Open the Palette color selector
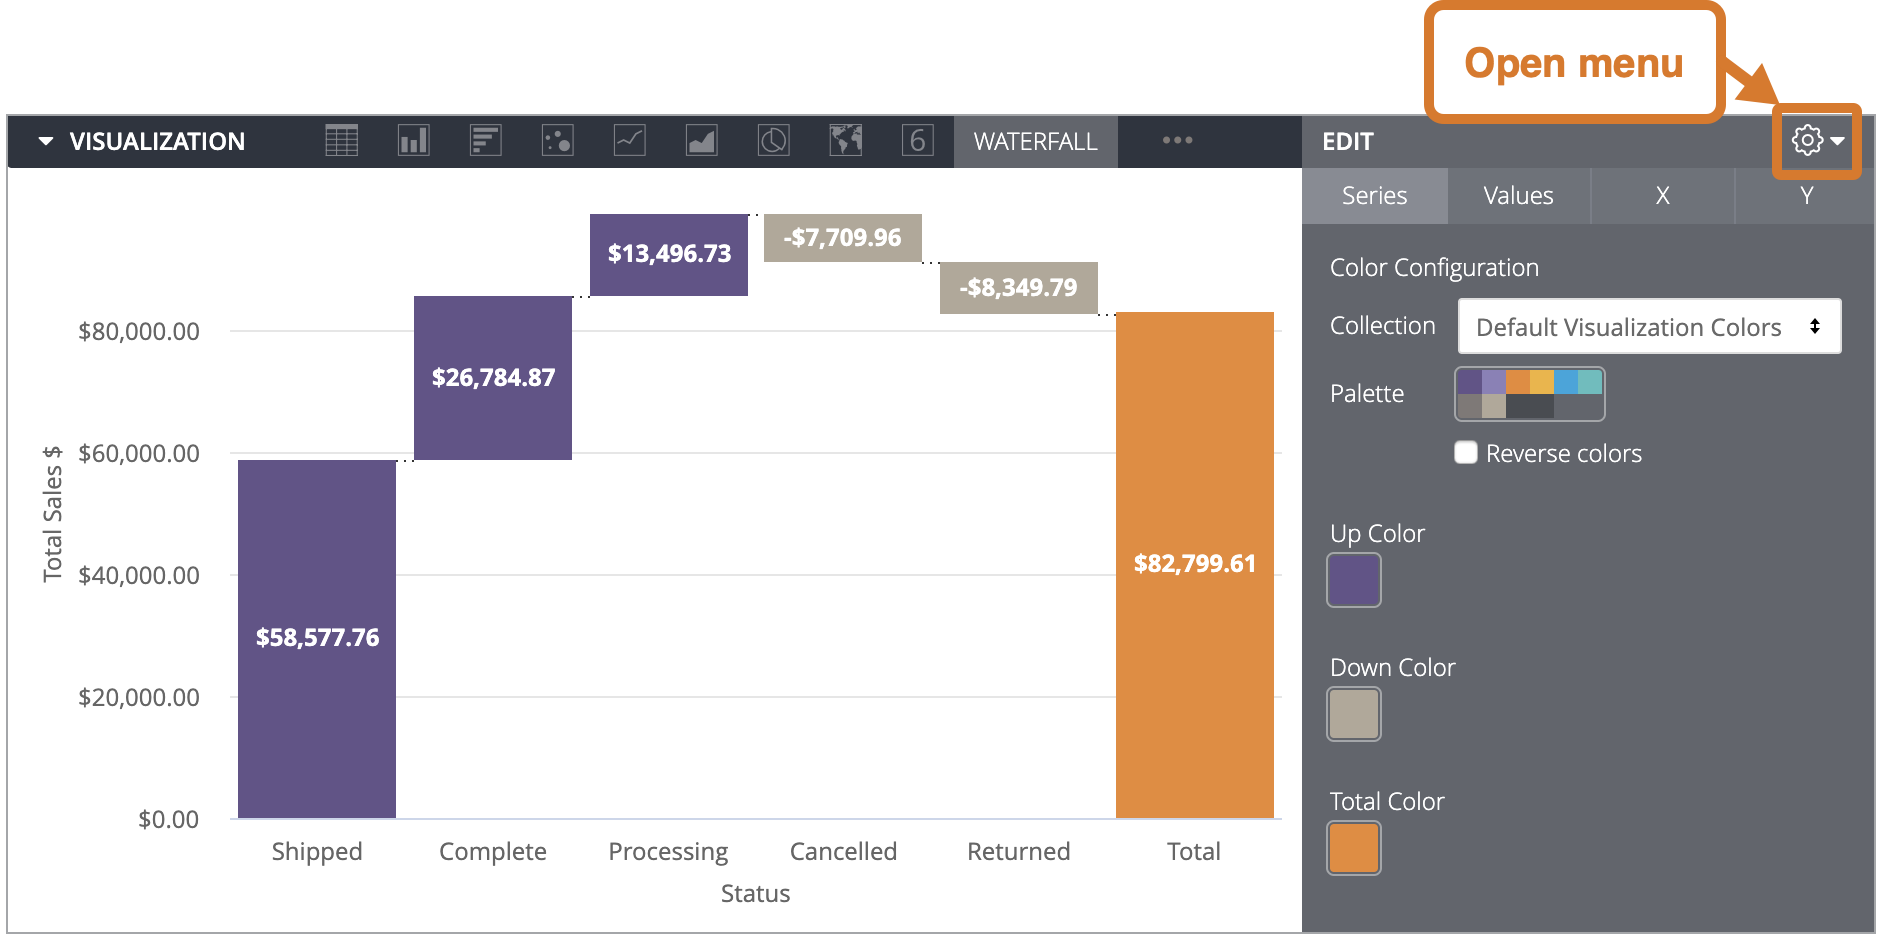Screen dimensions: 1884x942 click(1529, 394)
